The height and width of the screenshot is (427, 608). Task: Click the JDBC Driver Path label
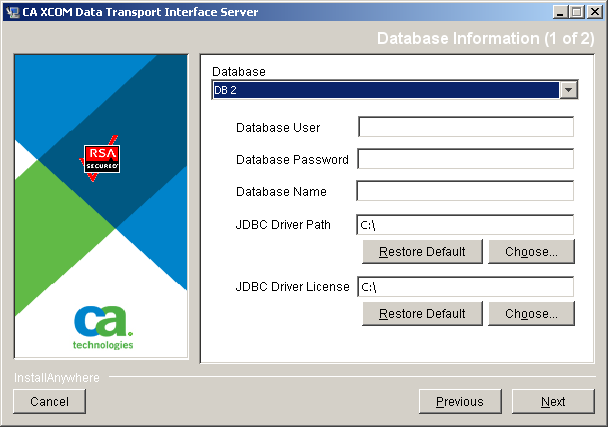(283, 225)
